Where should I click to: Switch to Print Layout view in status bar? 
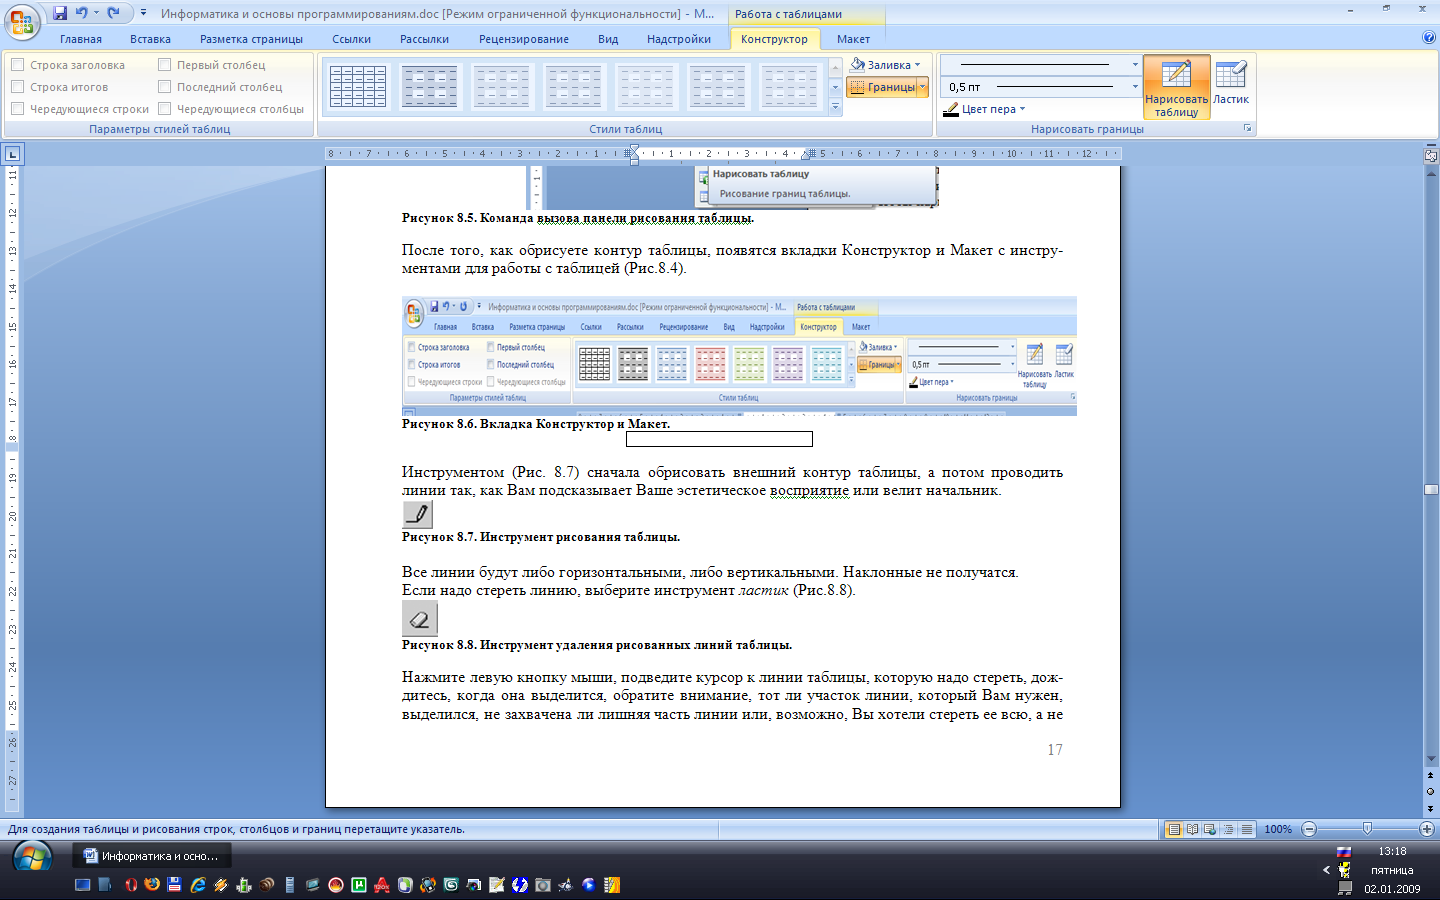pyautogui.click(x=1174, y=829)
